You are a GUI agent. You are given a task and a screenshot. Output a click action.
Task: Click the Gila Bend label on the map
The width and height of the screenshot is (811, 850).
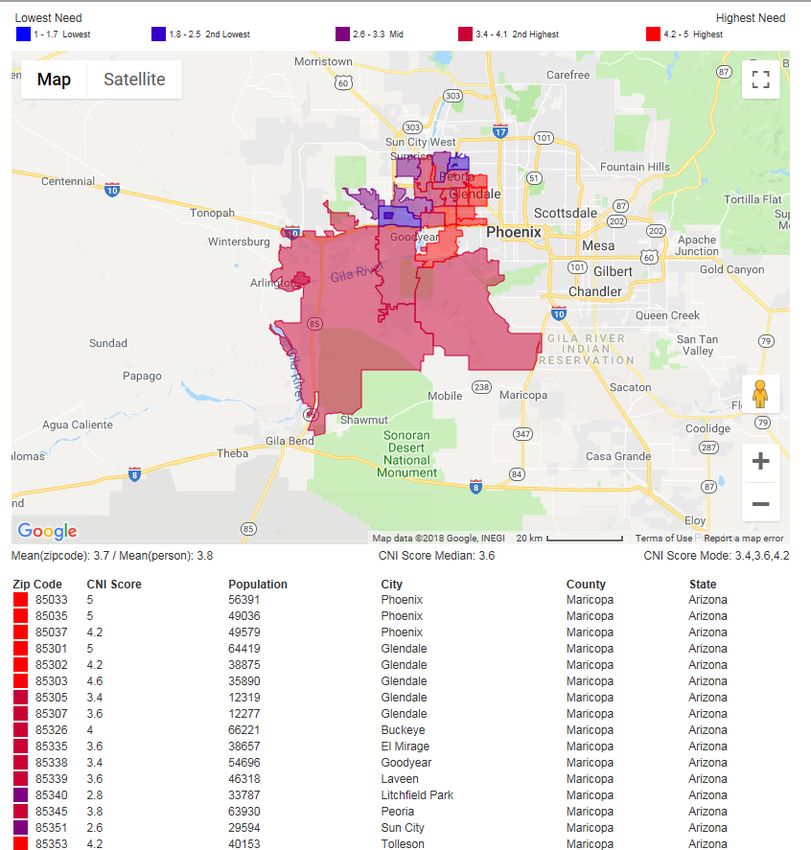pos(289,441)
